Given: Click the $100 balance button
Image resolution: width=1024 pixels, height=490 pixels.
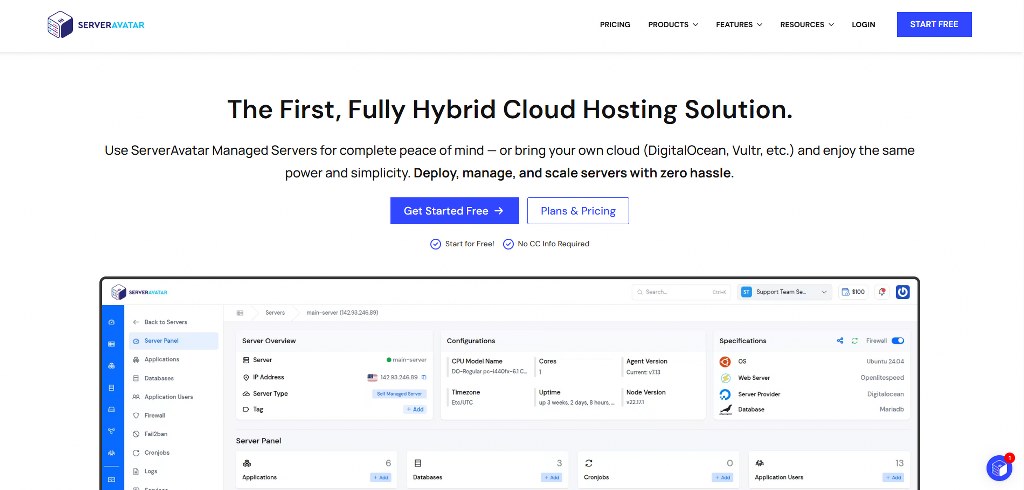Looking at the screenshot, I should 854,292.
